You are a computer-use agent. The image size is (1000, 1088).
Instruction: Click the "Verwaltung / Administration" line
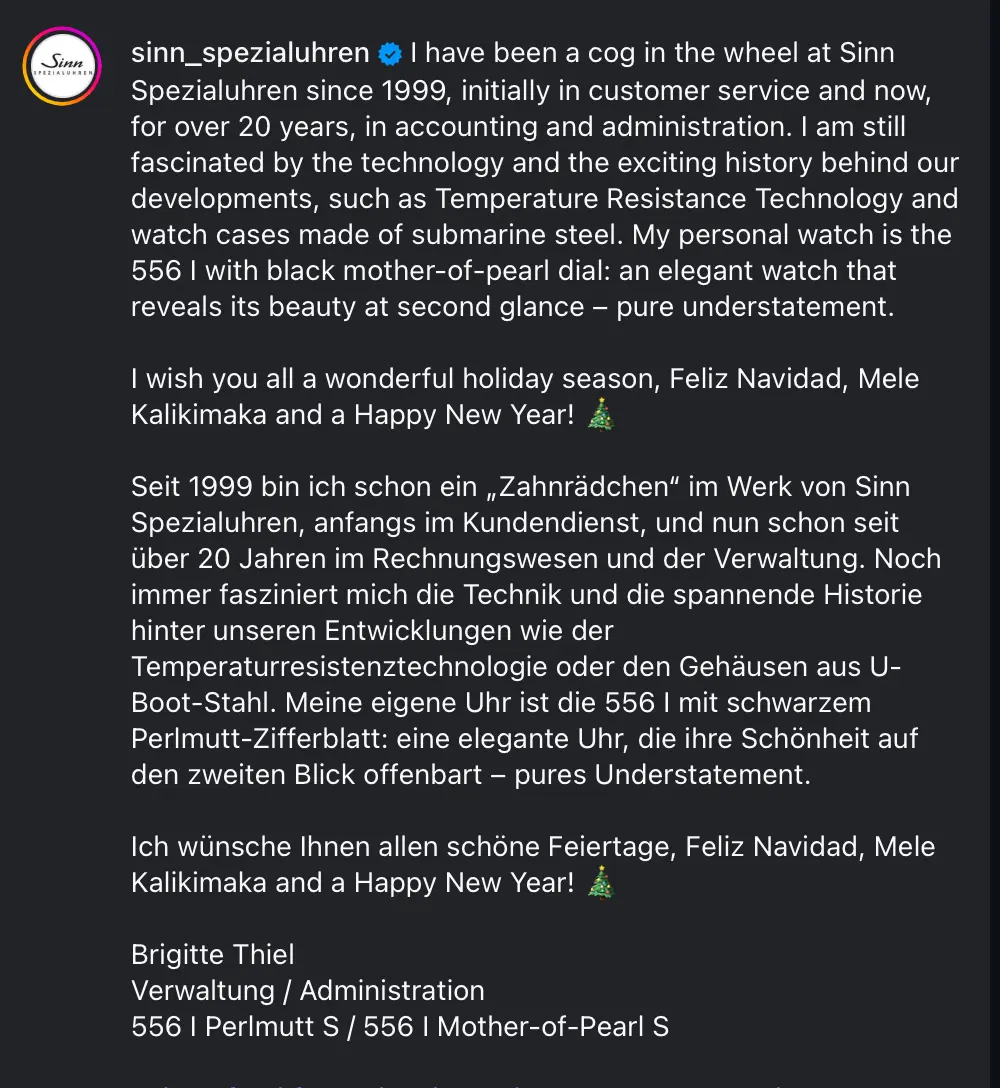tap(308, 991)
